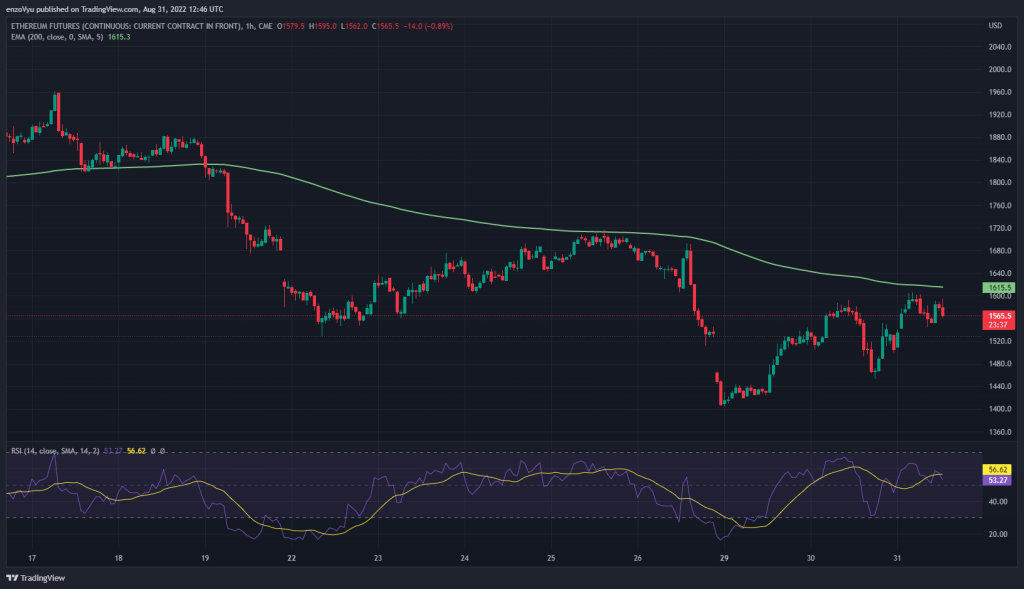
Task: Click date label 17 on the time axis
Action: [x=32, y=558]
